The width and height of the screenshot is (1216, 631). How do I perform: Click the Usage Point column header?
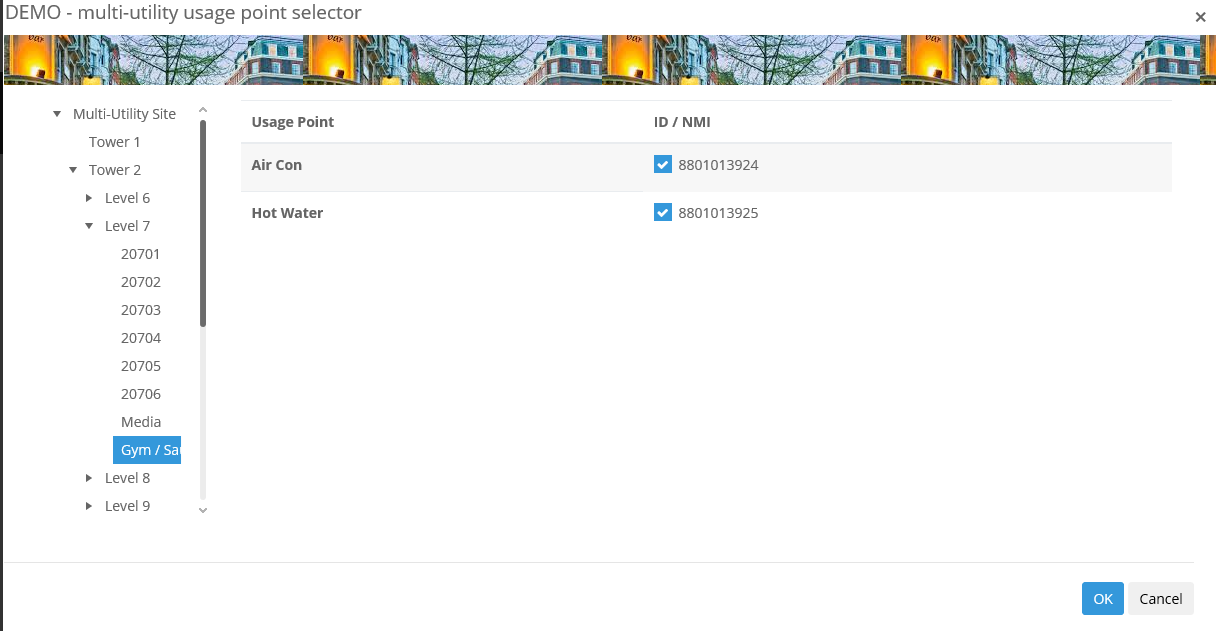click(293, 122)
